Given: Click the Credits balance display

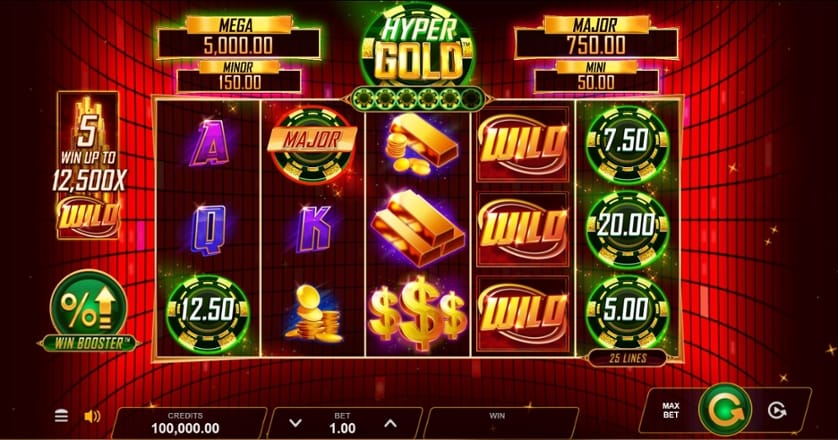Looking at the screenshot, I should [x=185, y=423].
